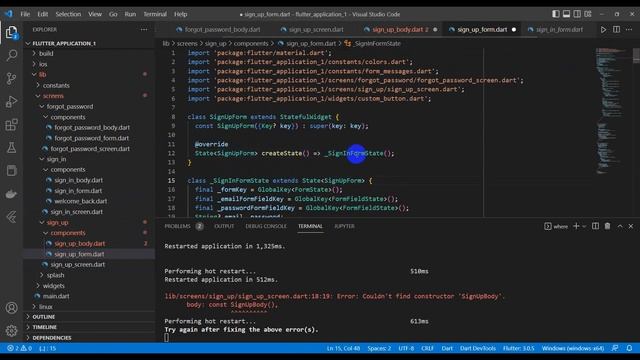Change Spaces: 2 indentation setting
Screen dimensions: 640x360
379,348
